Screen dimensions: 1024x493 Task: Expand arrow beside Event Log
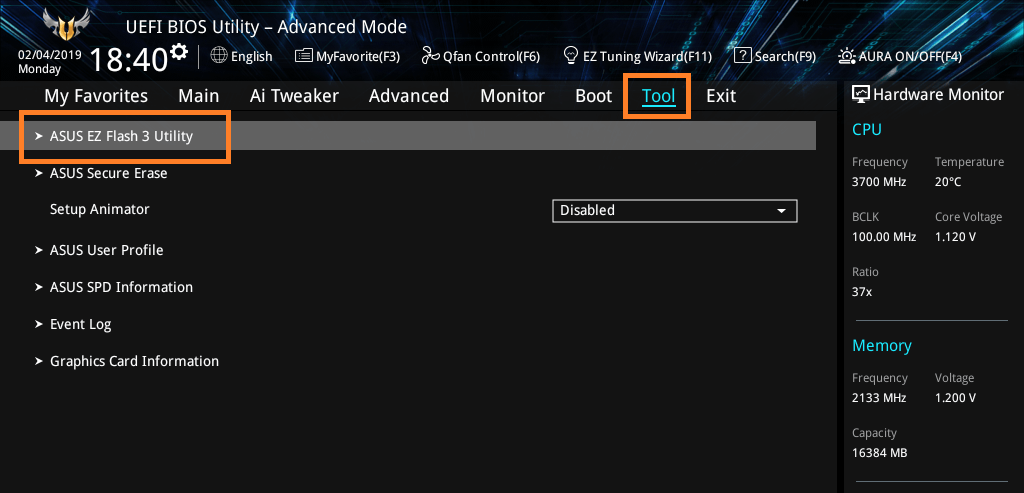click(x=39, y=324)
